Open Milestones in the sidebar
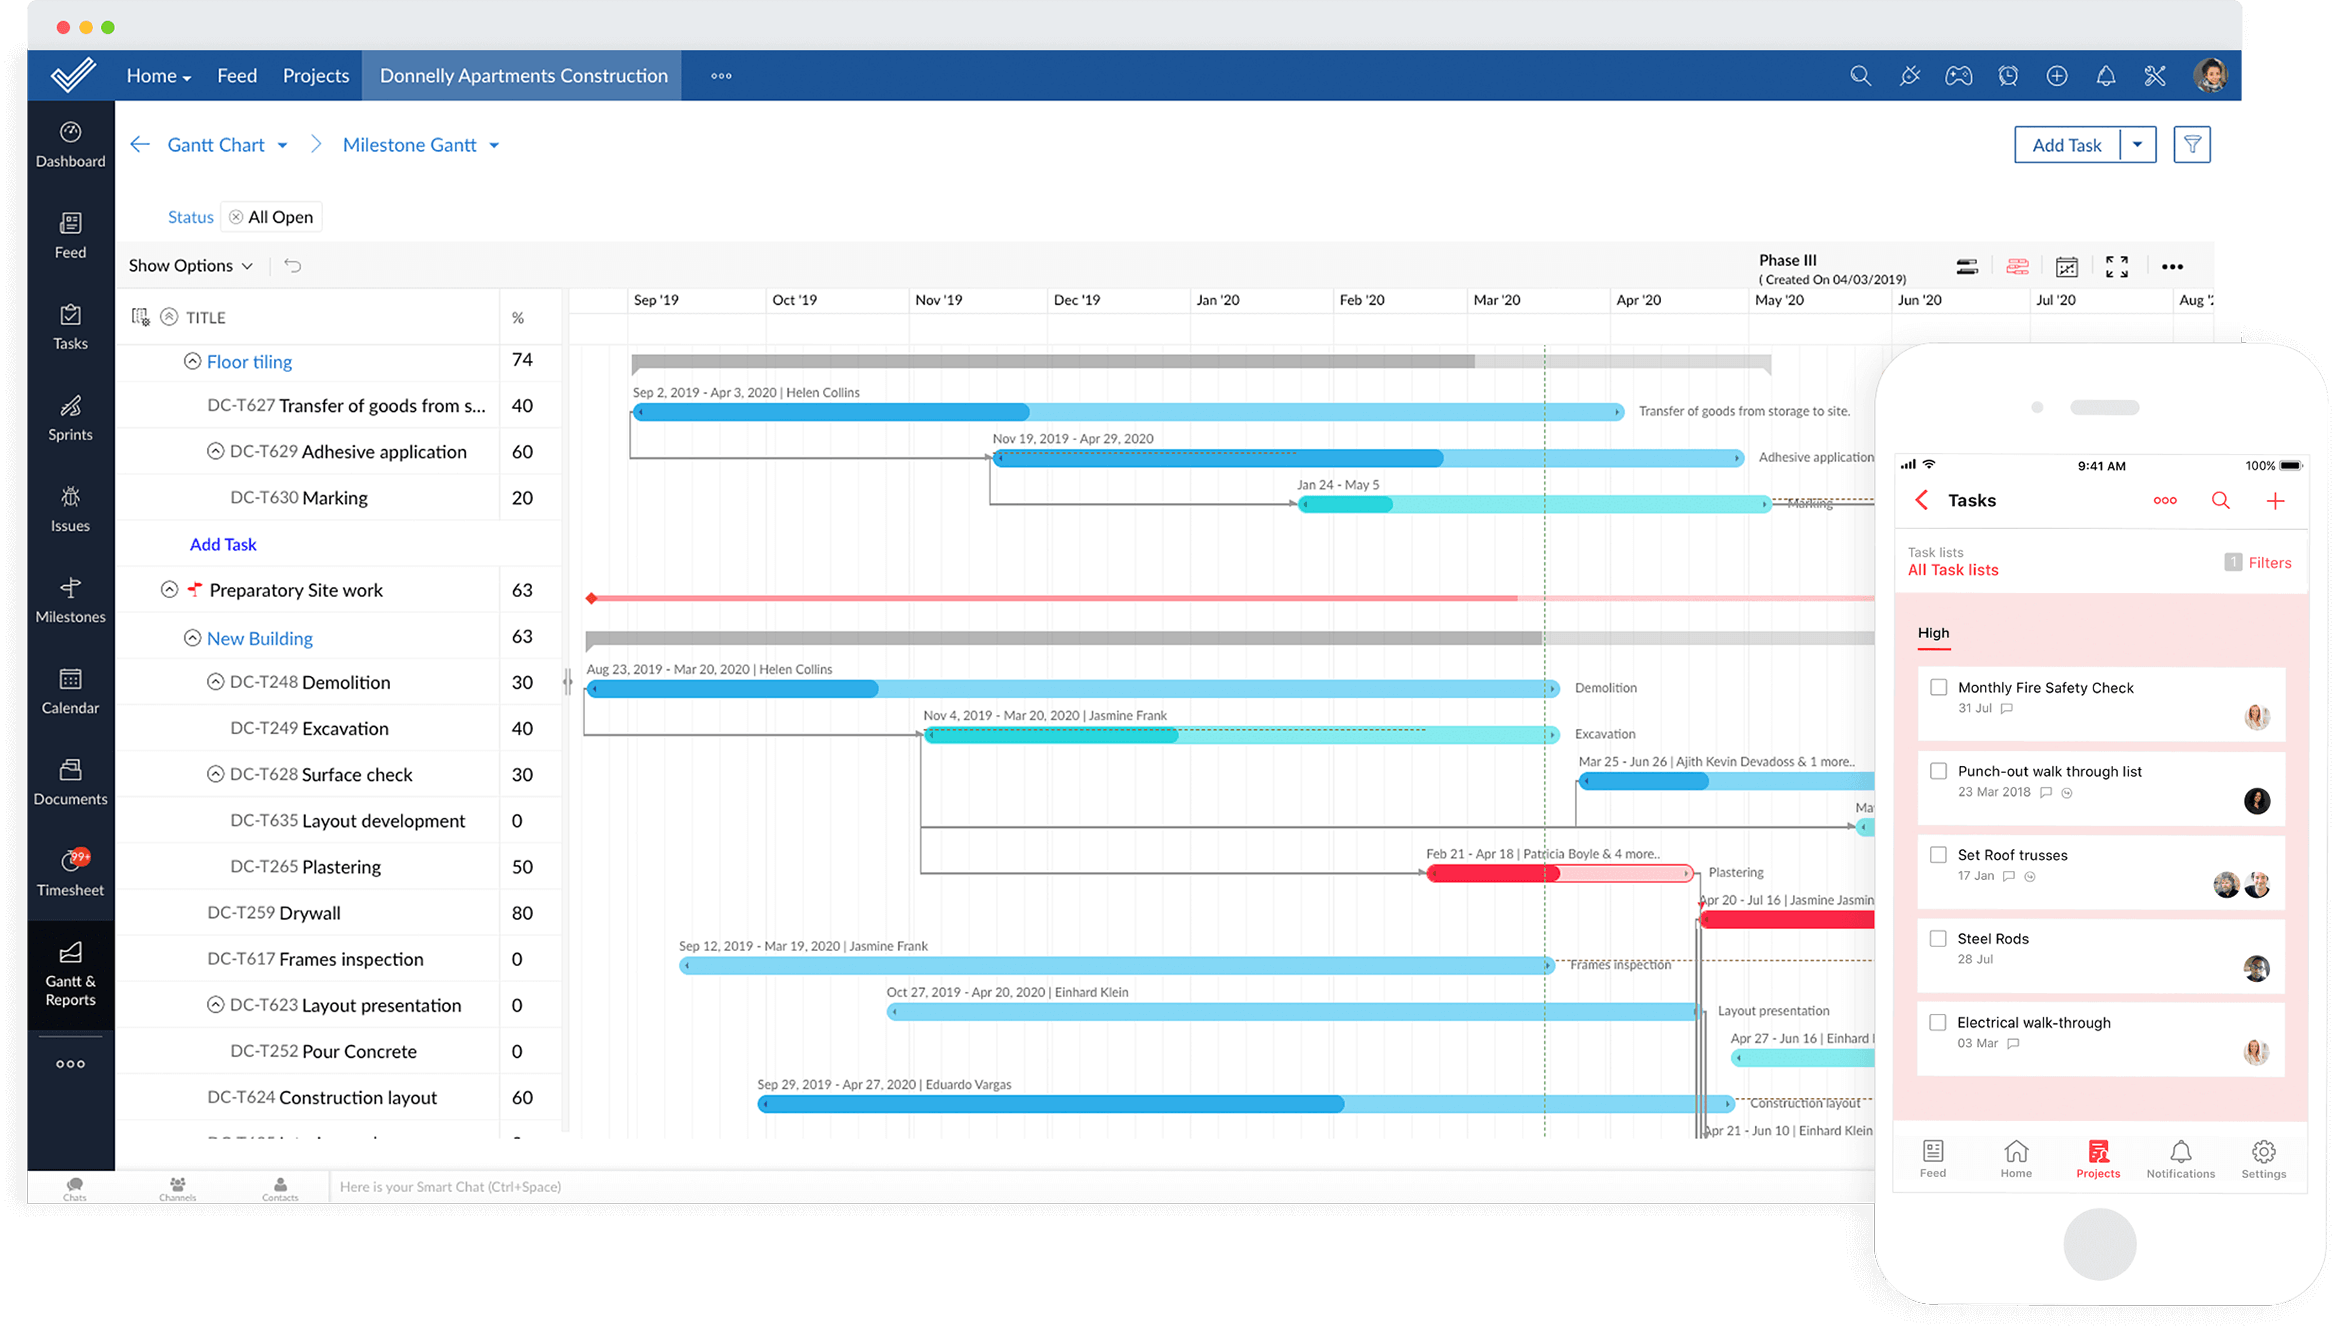Viewport: 2340px width, 1330px height. 70,601
